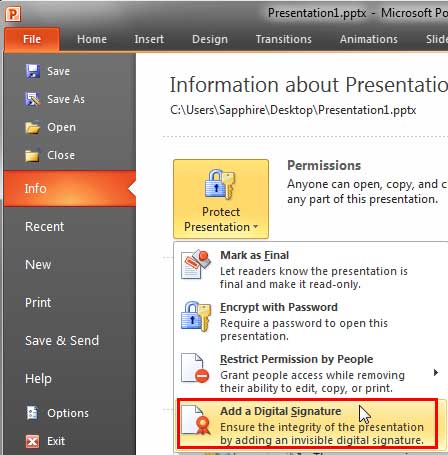Choose Add a Digital Signature title

(x=280, y=411)
